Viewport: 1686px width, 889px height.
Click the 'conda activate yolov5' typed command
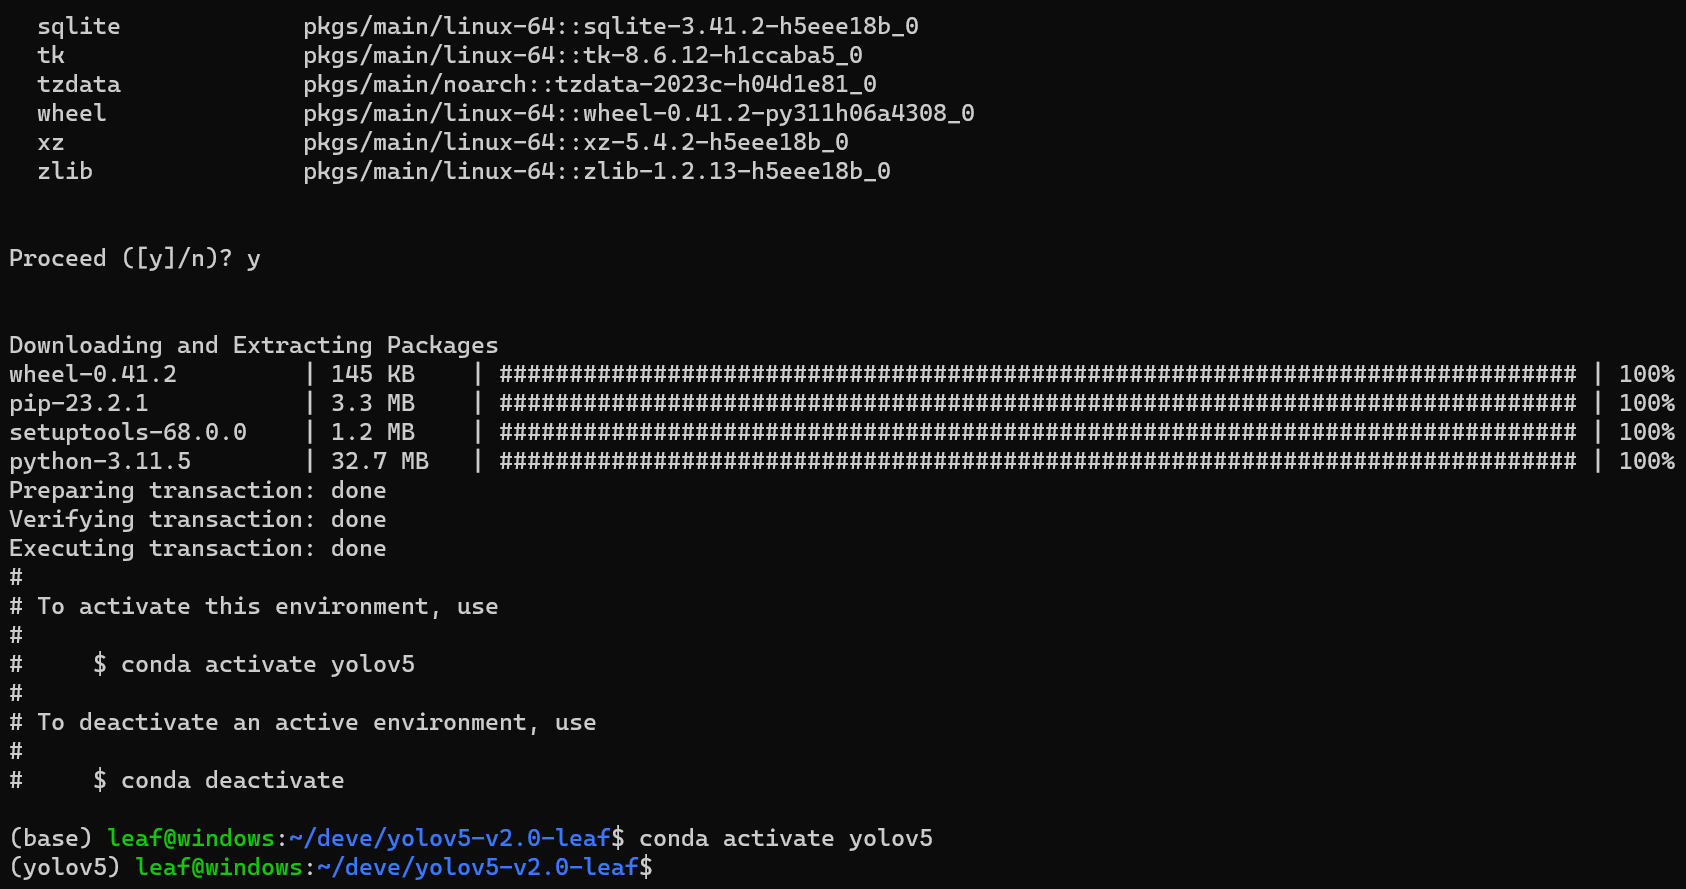tap(786, 838)
